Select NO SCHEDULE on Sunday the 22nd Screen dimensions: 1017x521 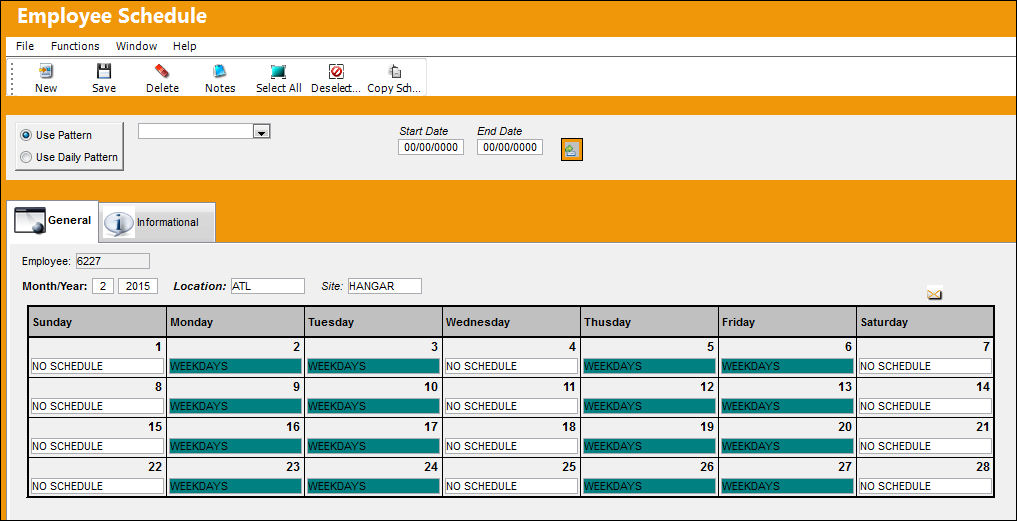tap(97, 487)
